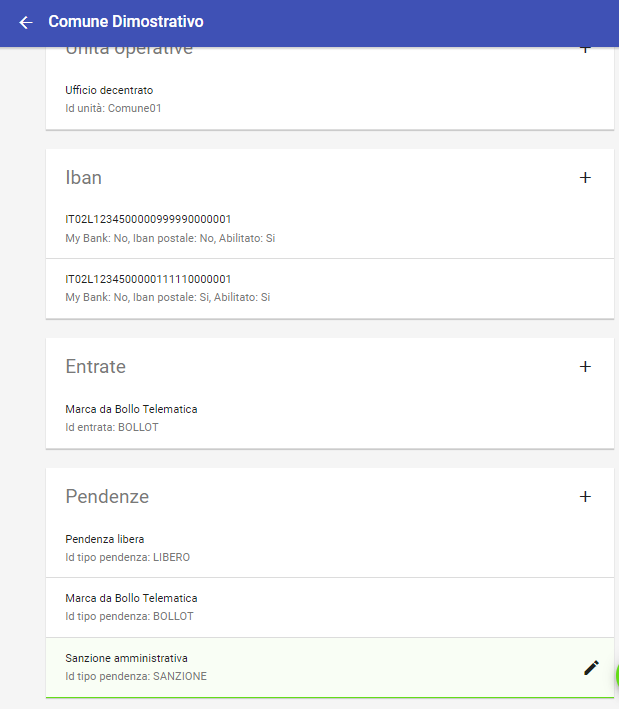The image size is (619, 709).
Task: Click the Iban section heading
Action: [84, 178]
